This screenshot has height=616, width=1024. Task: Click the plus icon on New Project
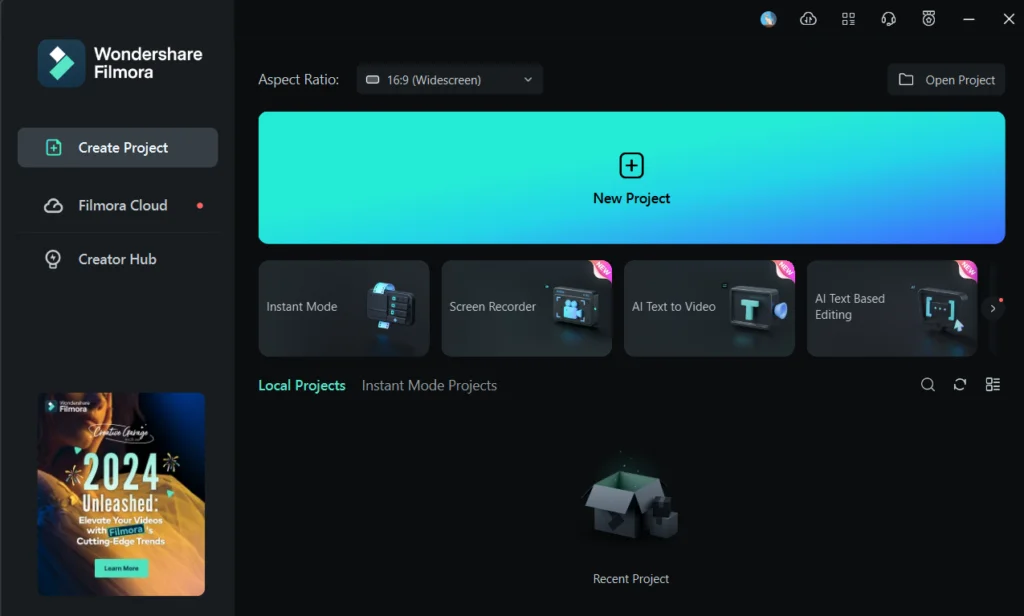pos(632,165)
